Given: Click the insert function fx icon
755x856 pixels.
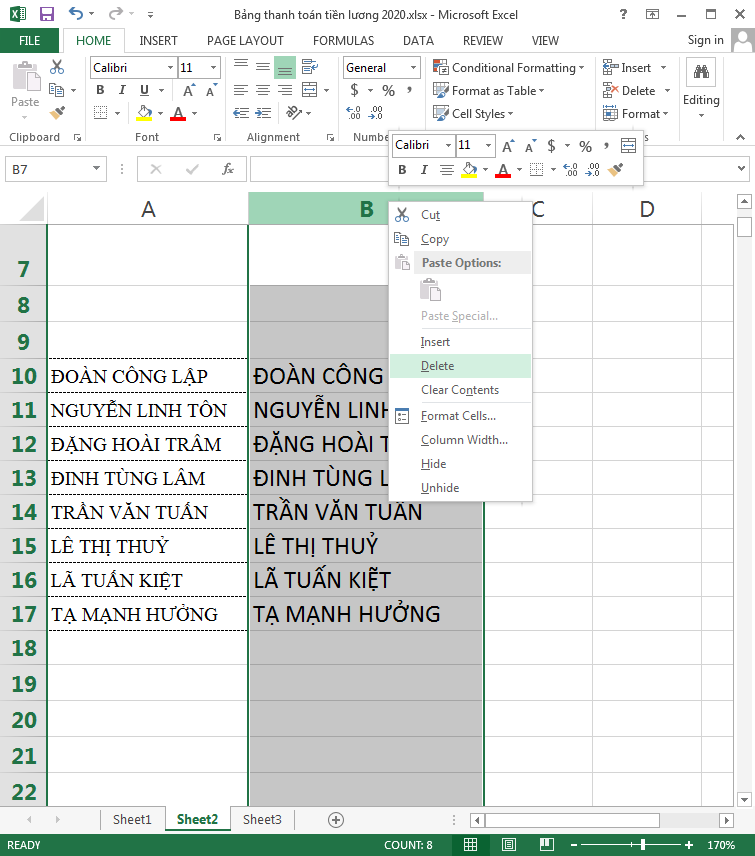Looking at the screenshot, I should 228,169.
